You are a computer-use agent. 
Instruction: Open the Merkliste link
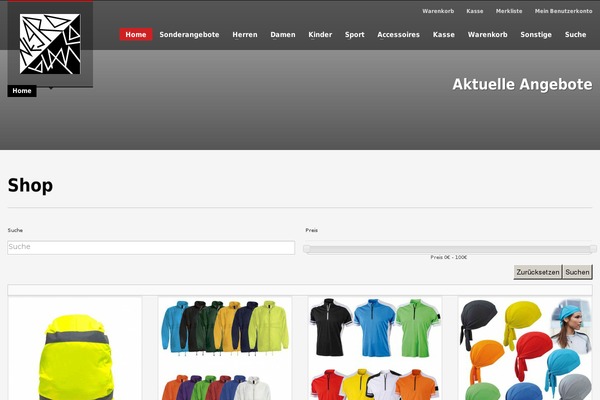[x=509, y=11]
